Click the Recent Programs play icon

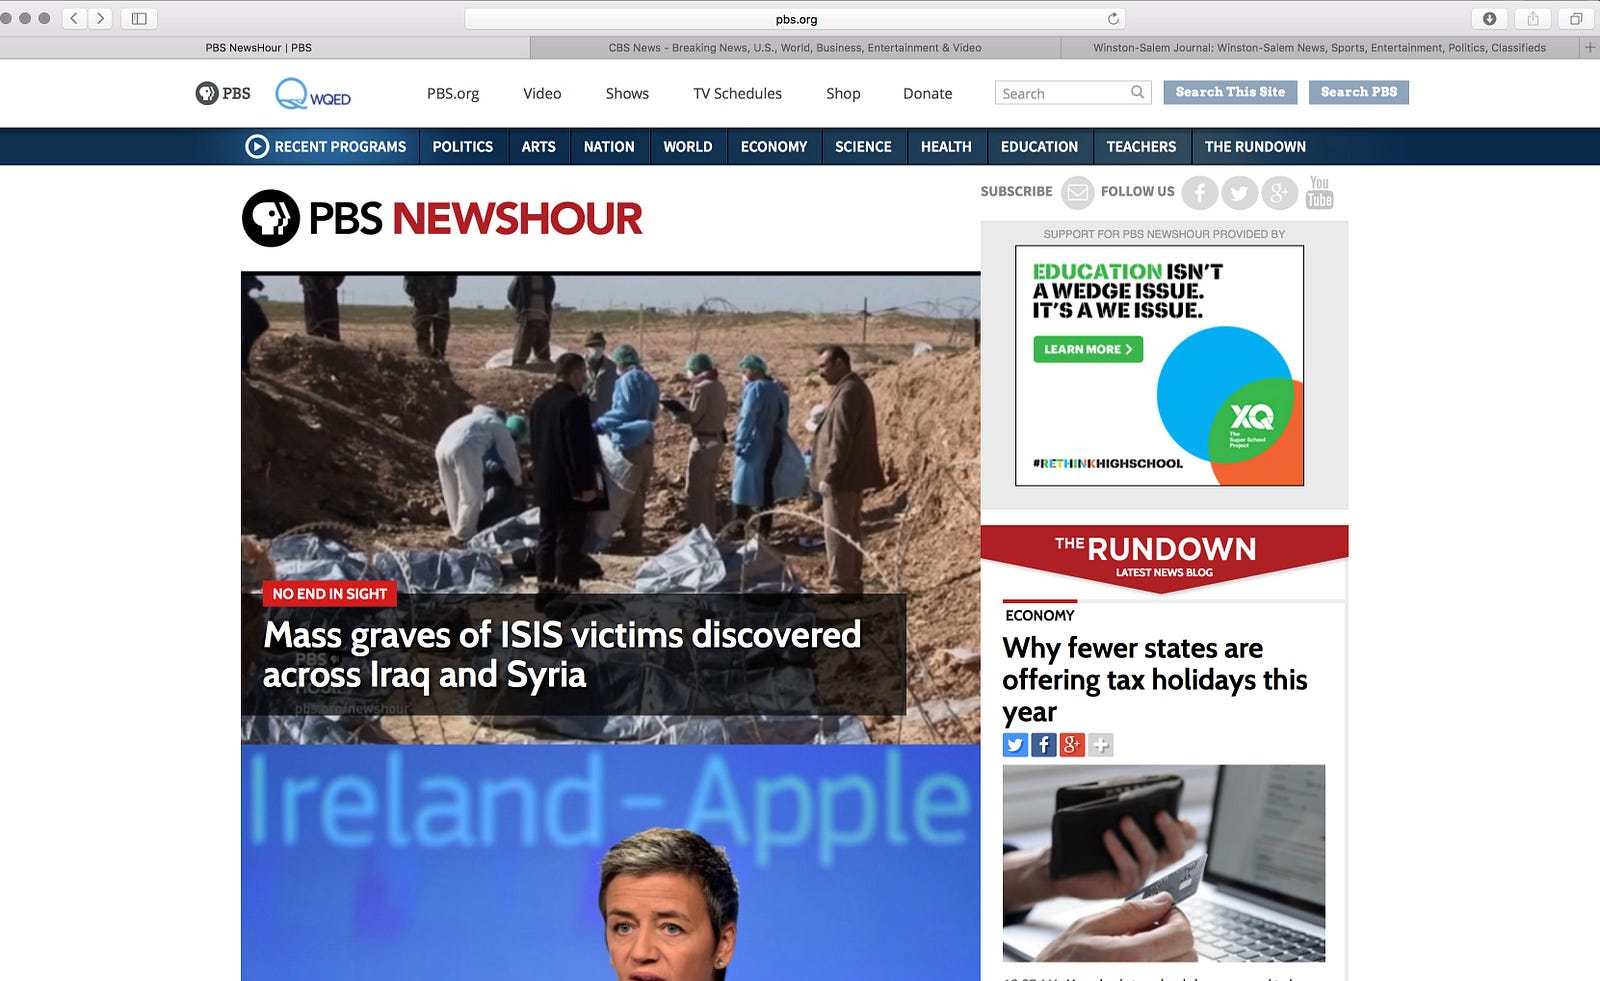(x=257, y=146)
